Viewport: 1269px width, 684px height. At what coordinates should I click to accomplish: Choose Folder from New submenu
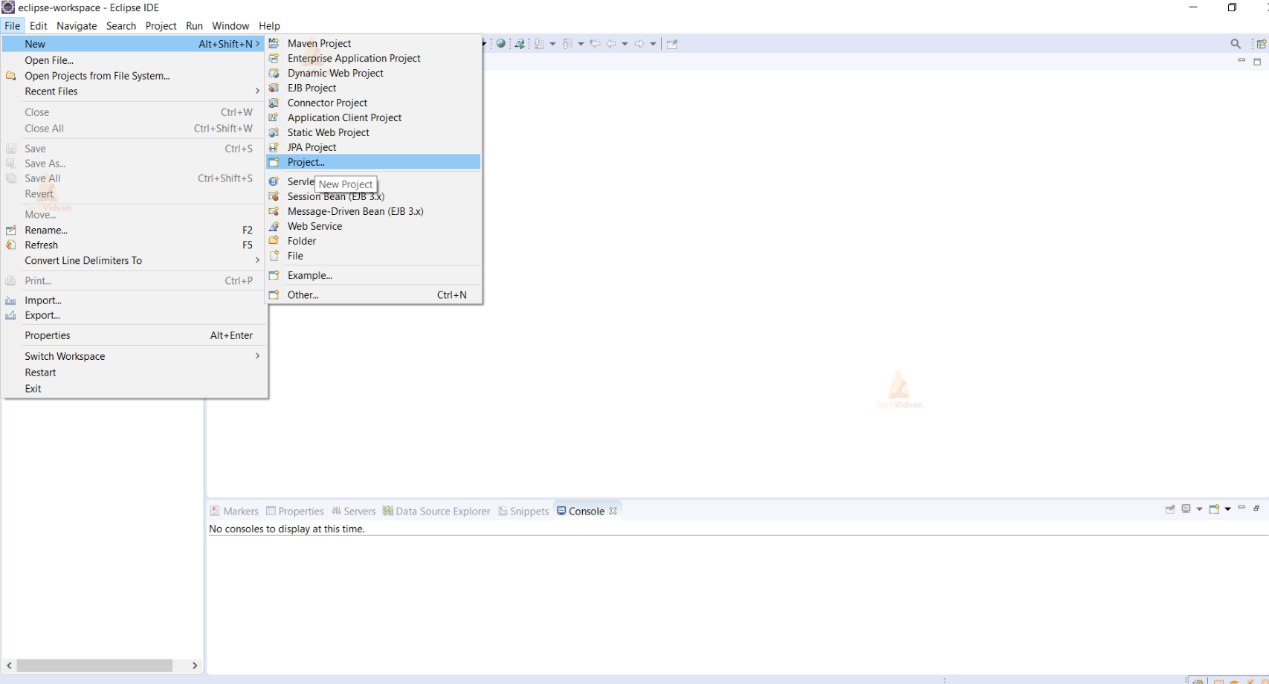pos(373,241)
